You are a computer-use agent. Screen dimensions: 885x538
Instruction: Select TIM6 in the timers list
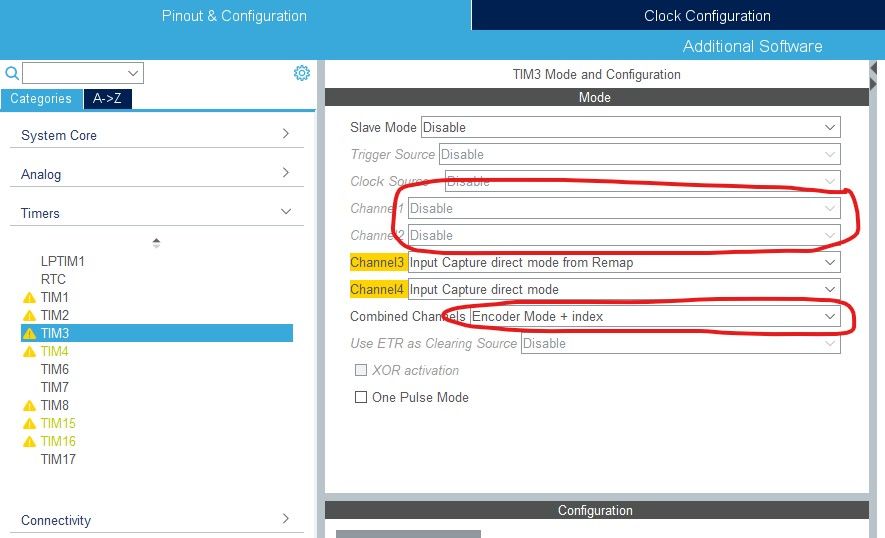(55, 370)
